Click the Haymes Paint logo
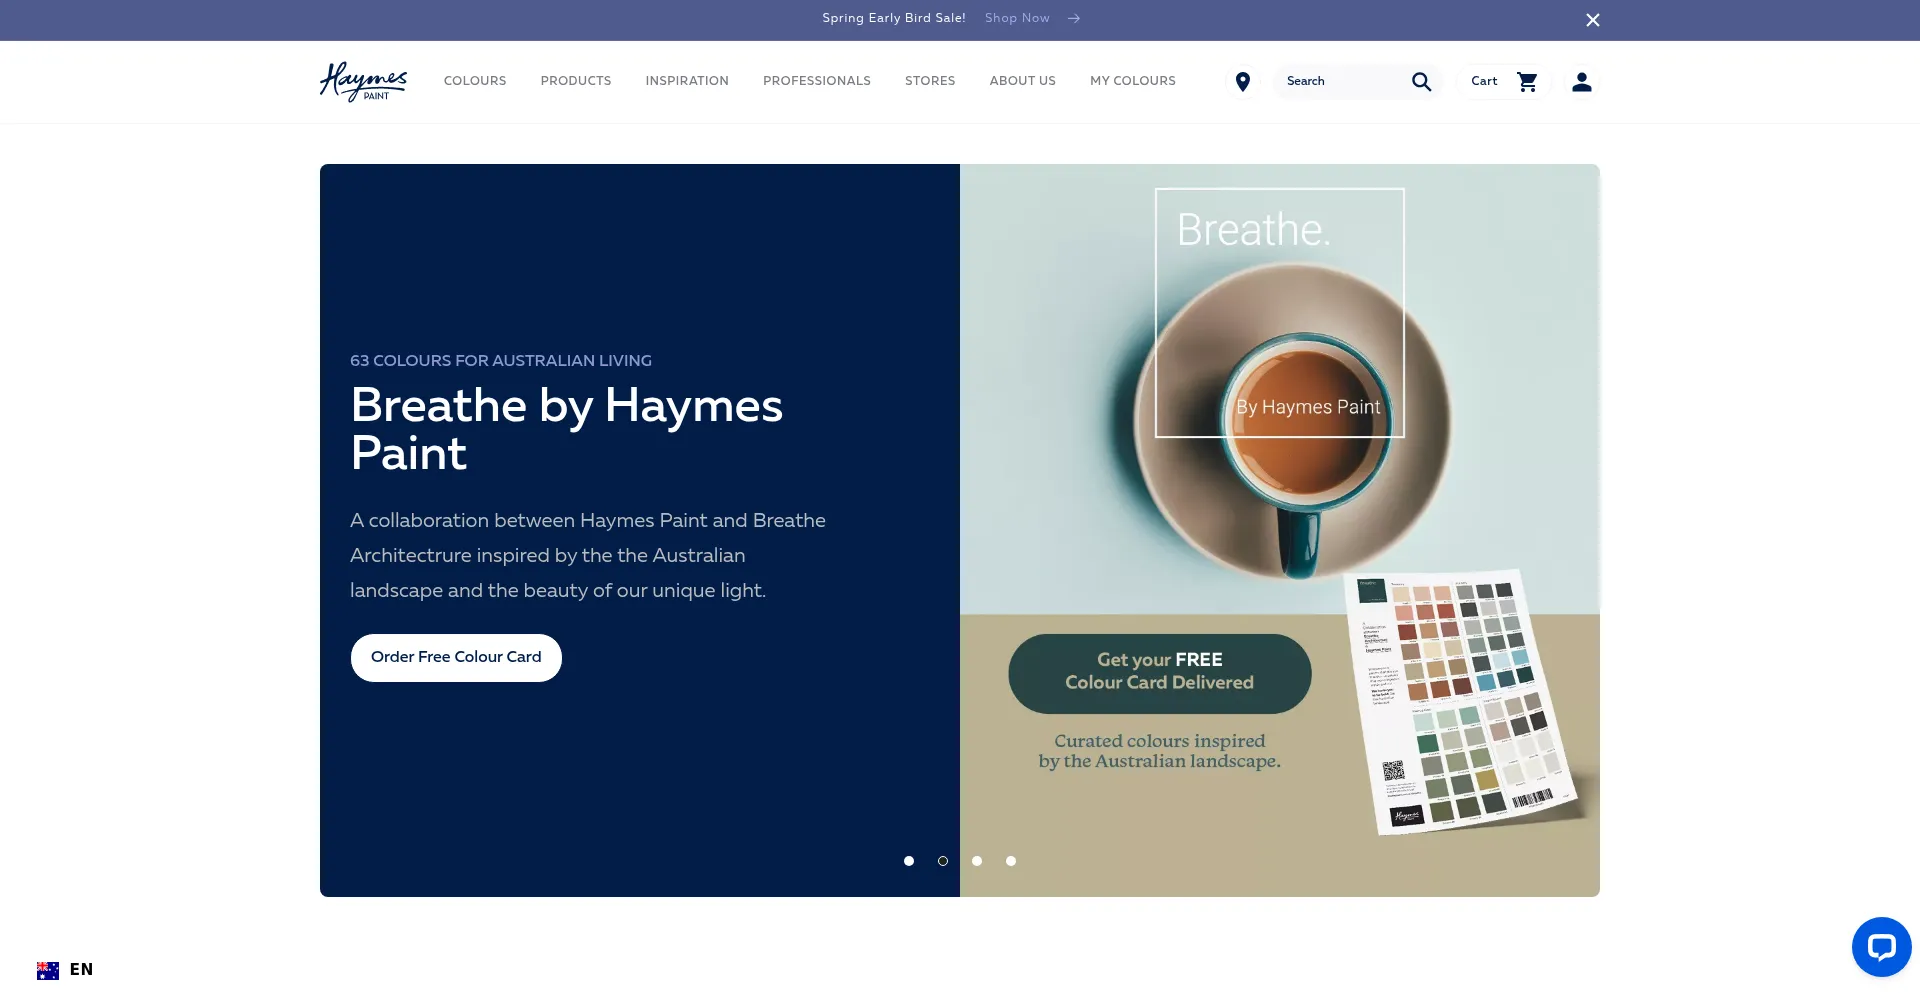 [363, 82]
